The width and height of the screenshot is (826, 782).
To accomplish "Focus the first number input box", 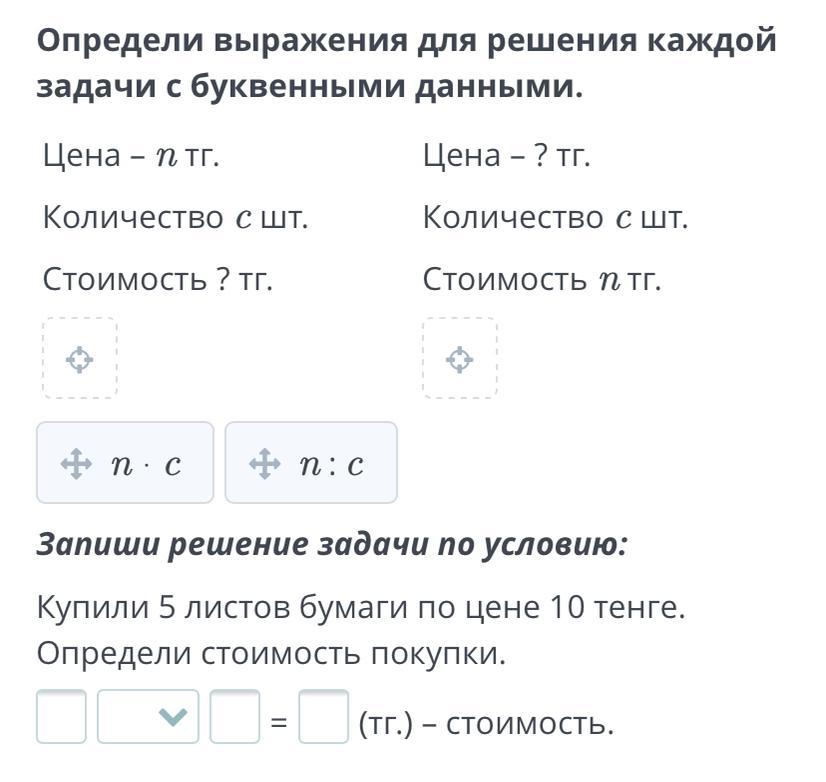I will pos(61,717).
